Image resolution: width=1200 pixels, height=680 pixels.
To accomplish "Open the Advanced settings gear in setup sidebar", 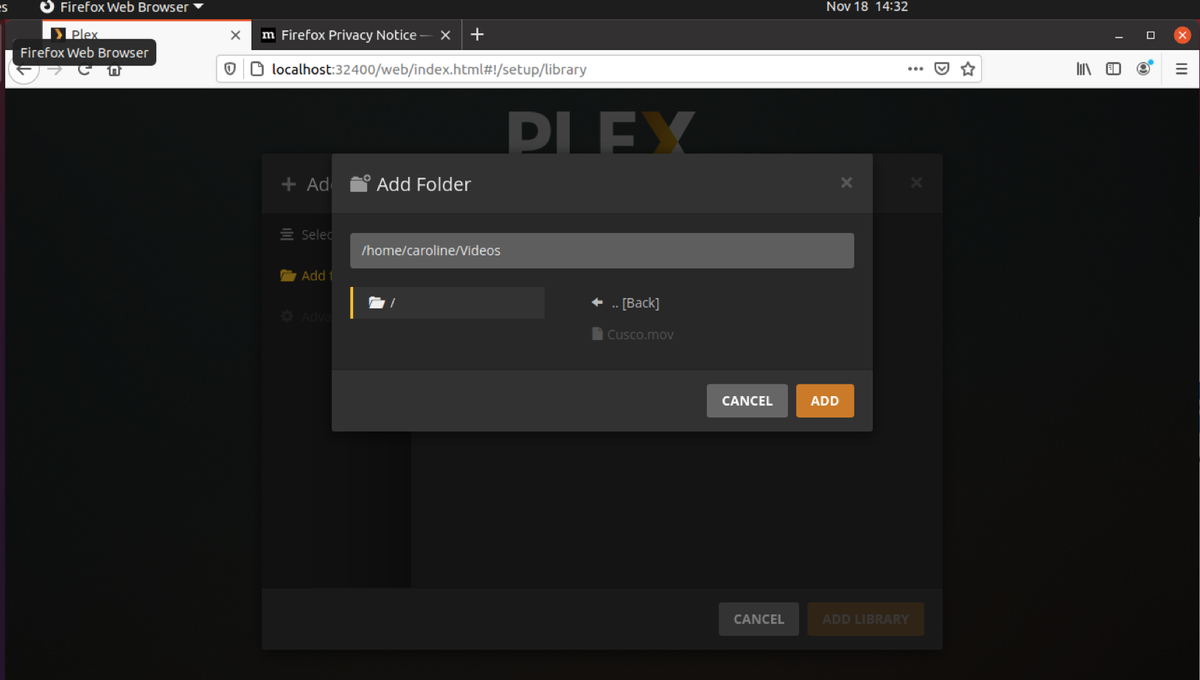I will pos(286,316).
